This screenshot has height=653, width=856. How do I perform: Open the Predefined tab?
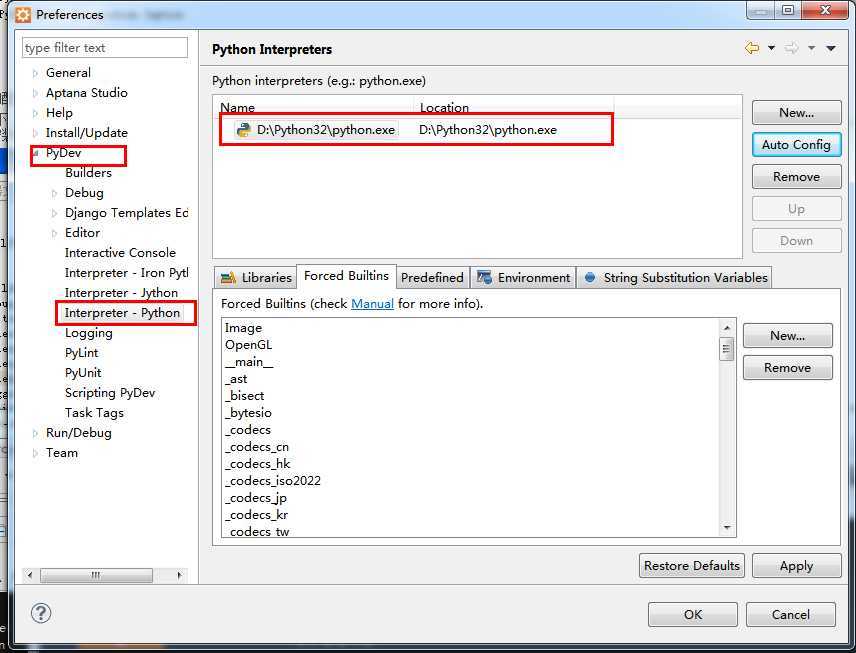coord(432,277)
